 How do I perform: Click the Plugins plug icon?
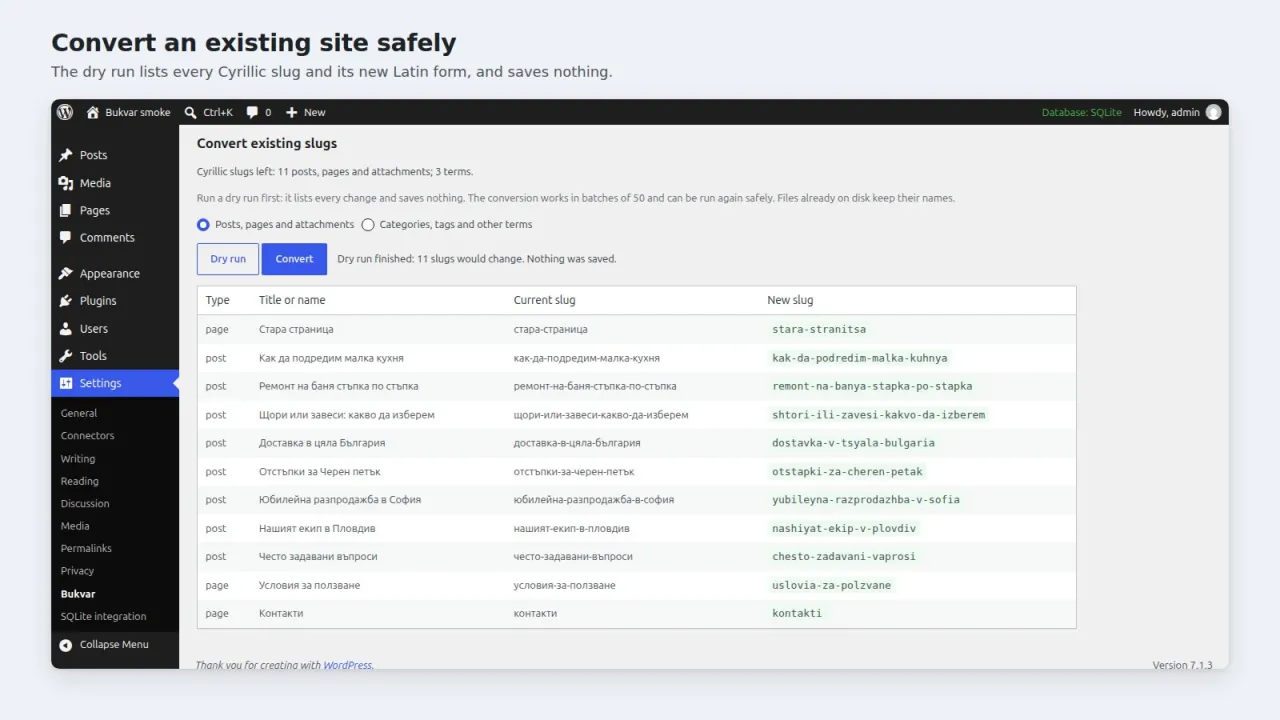pos(66,300)
